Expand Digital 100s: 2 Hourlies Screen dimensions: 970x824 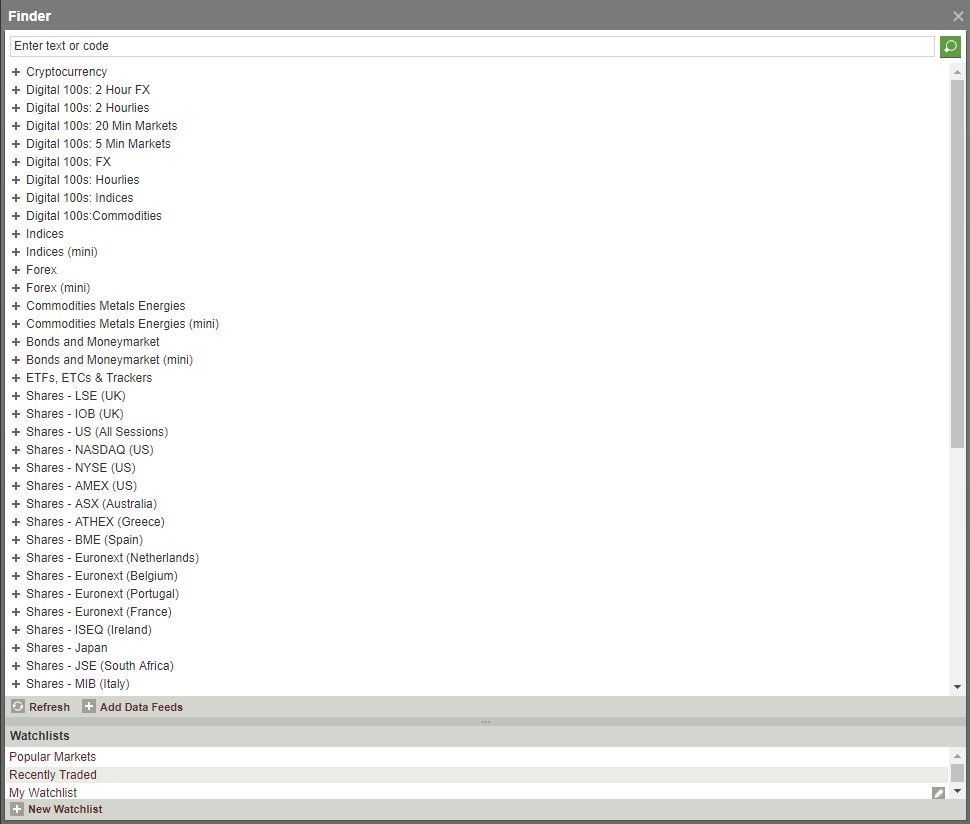coord(16,108)
